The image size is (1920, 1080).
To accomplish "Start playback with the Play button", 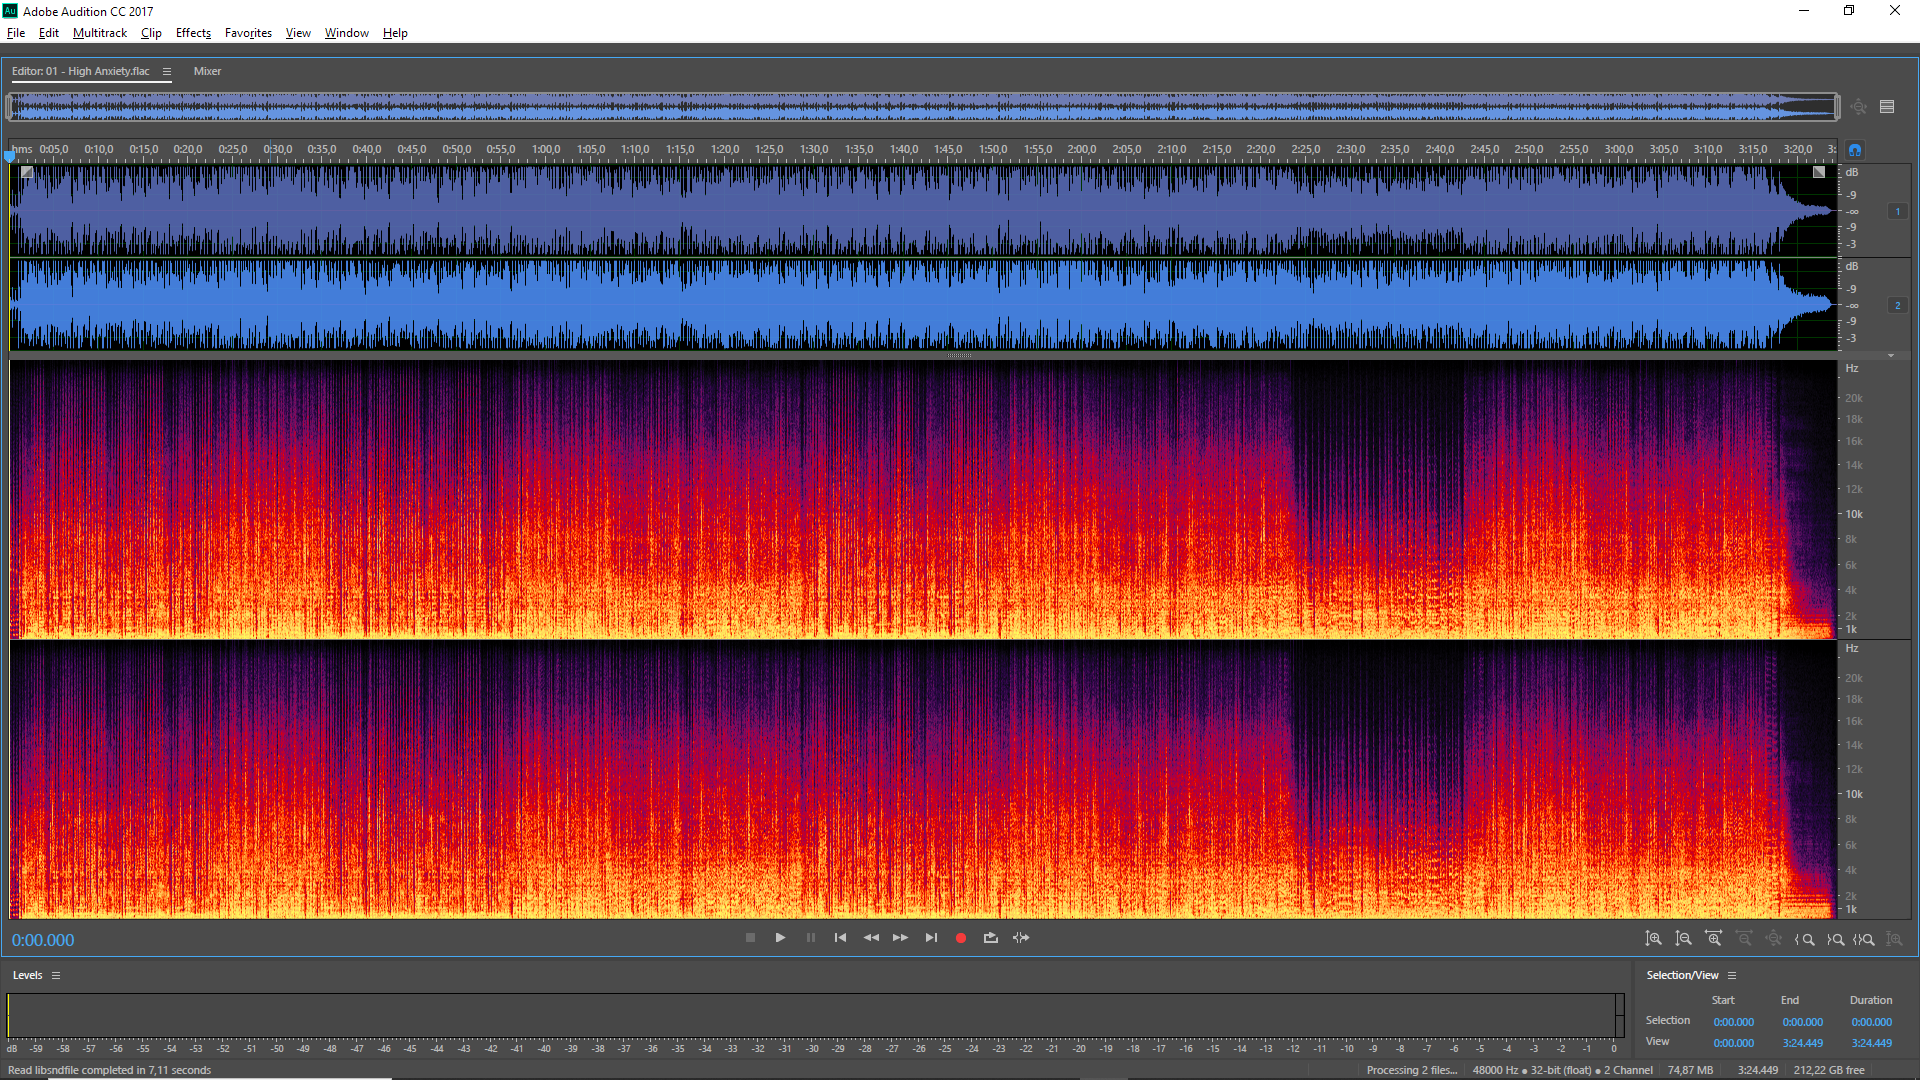I will (780, 938).
